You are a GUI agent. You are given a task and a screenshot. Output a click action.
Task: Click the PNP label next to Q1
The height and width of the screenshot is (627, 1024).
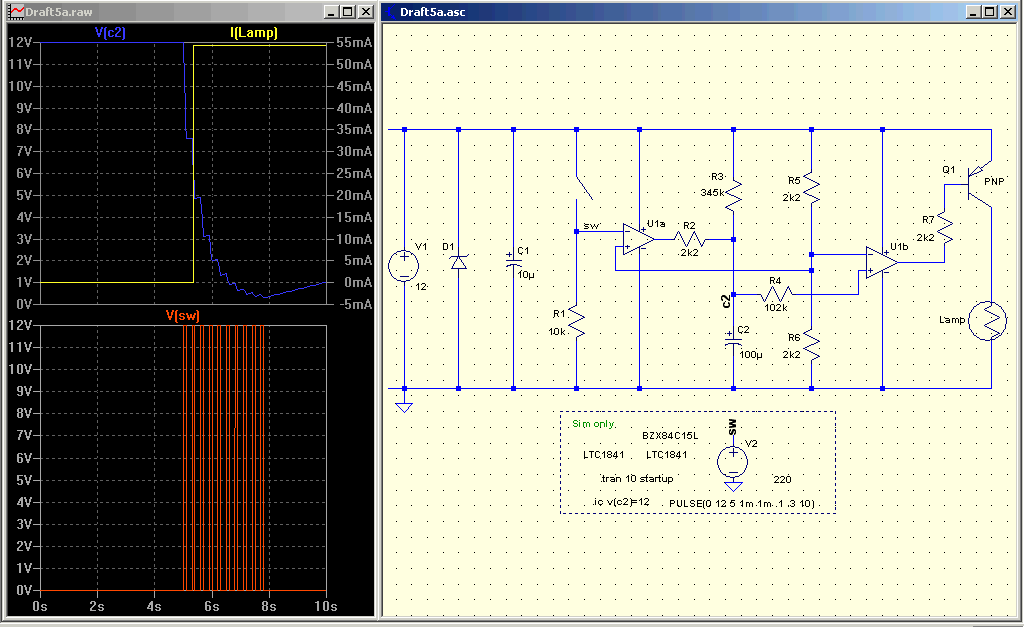pyautogui.click(x=994, y=182)
